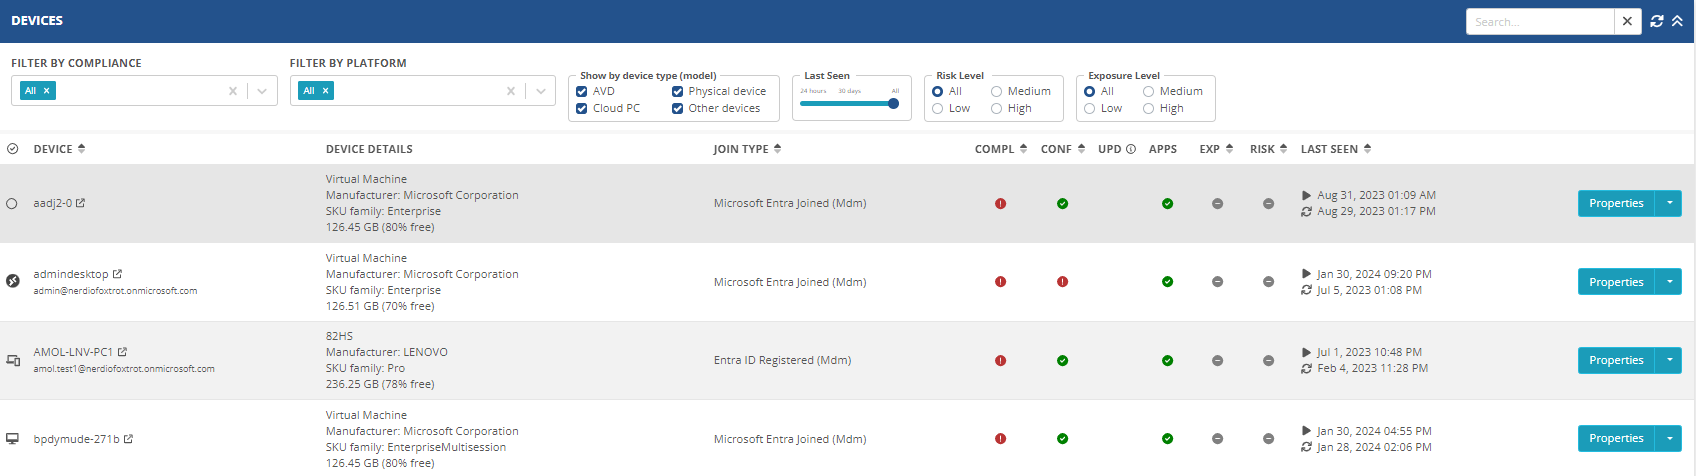Collapse the Devices panel with double chevron
The width and height of the screenshot is (1696, 476).
point(1677,21)
